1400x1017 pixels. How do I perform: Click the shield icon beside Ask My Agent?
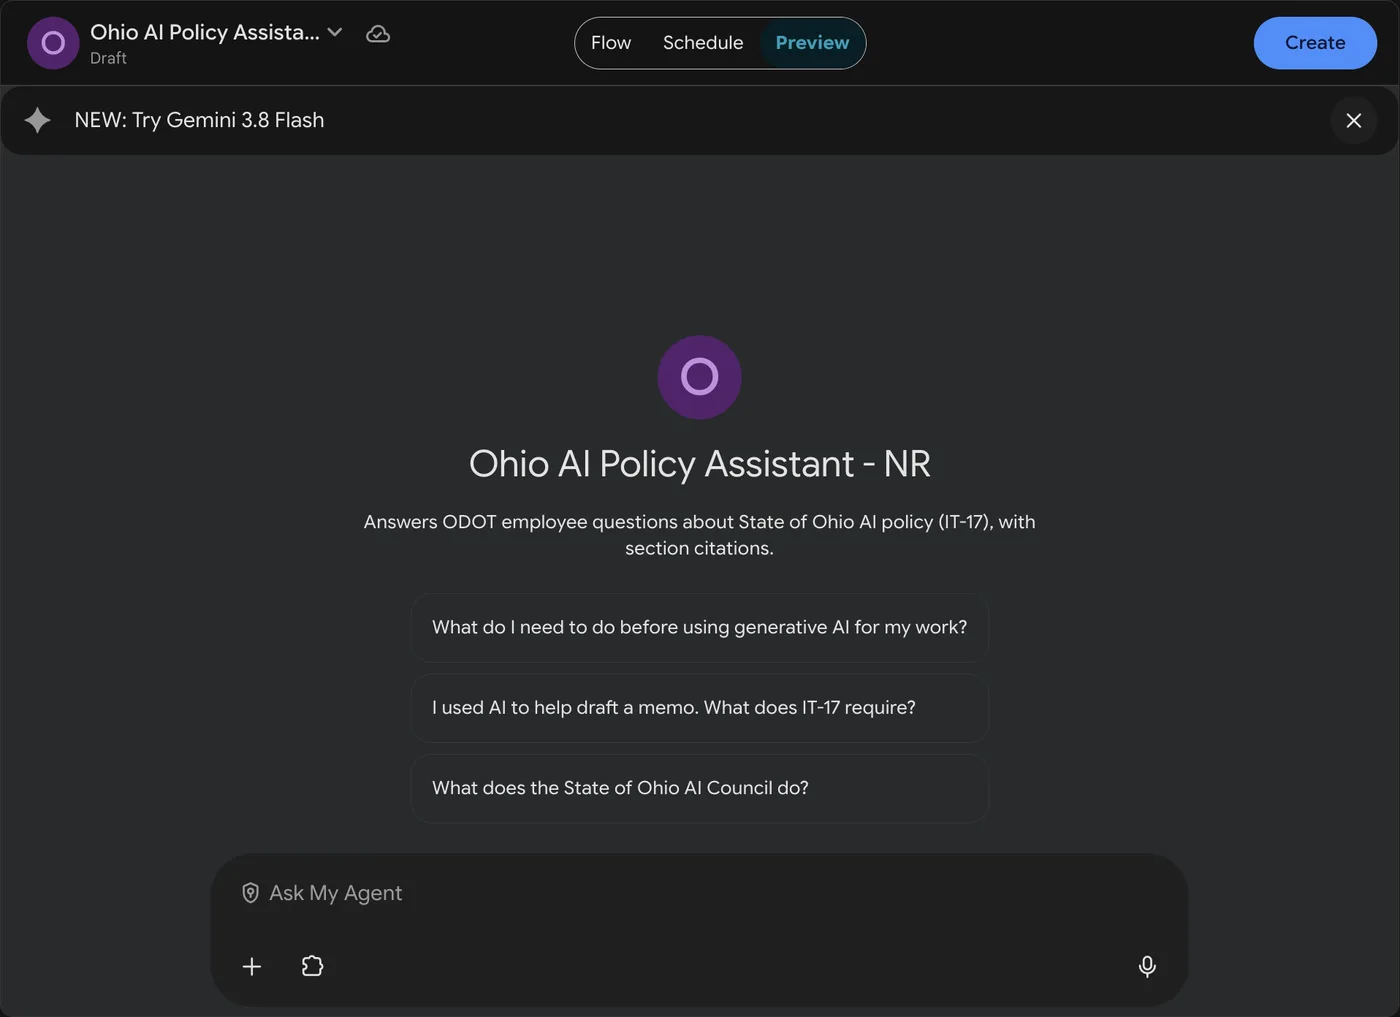(251, 893)
